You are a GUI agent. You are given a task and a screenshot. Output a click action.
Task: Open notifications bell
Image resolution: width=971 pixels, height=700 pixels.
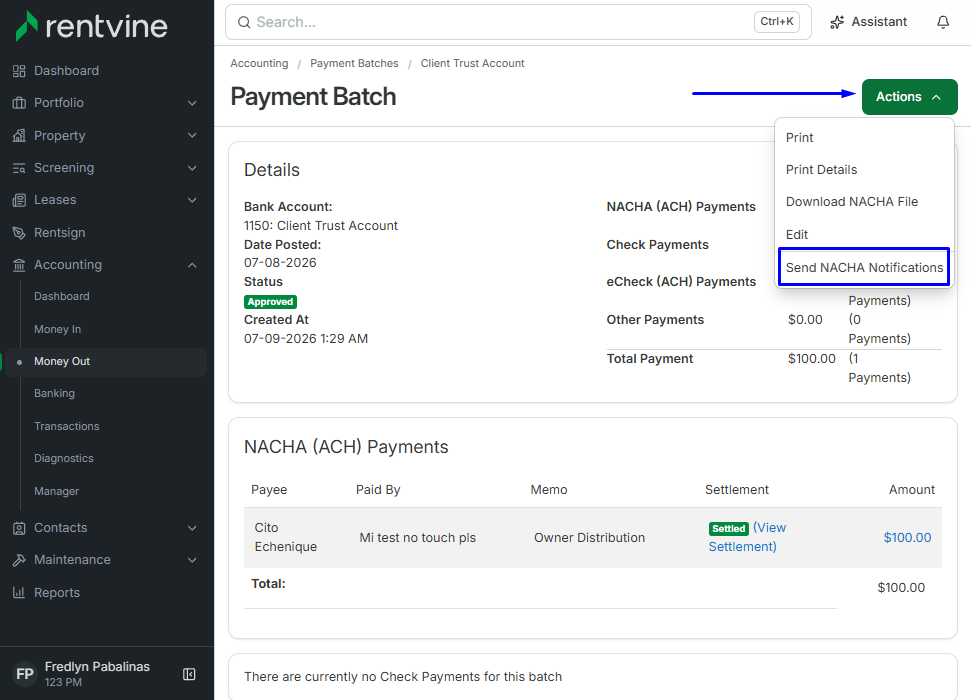coord(943,22)
